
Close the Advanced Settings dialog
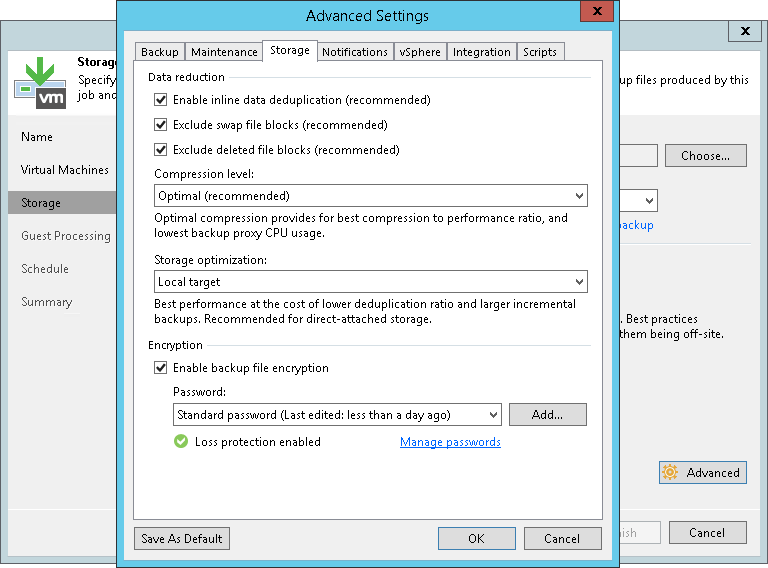tap(597, 13)
